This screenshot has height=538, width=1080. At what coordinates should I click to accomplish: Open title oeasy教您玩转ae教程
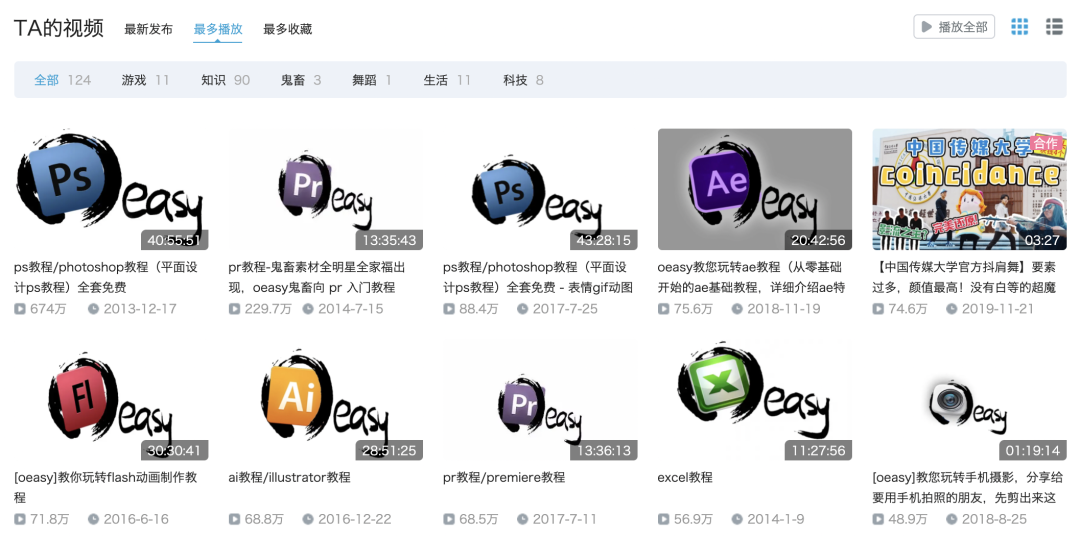click(751, 277)
